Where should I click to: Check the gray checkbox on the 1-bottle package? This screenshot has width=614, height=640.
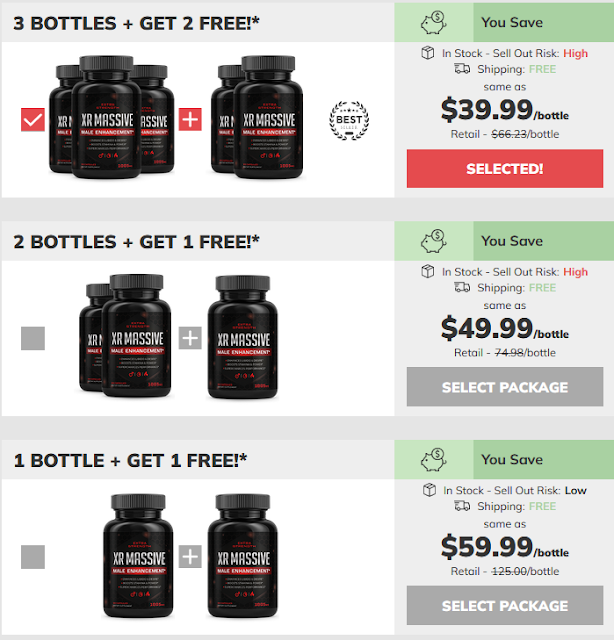coord(33,557)
